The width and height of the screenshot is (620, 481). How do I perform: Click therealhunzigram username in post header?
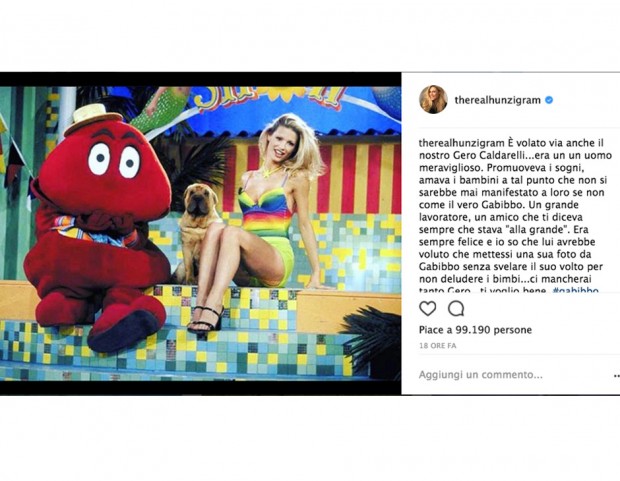click(x=497, y=100)
